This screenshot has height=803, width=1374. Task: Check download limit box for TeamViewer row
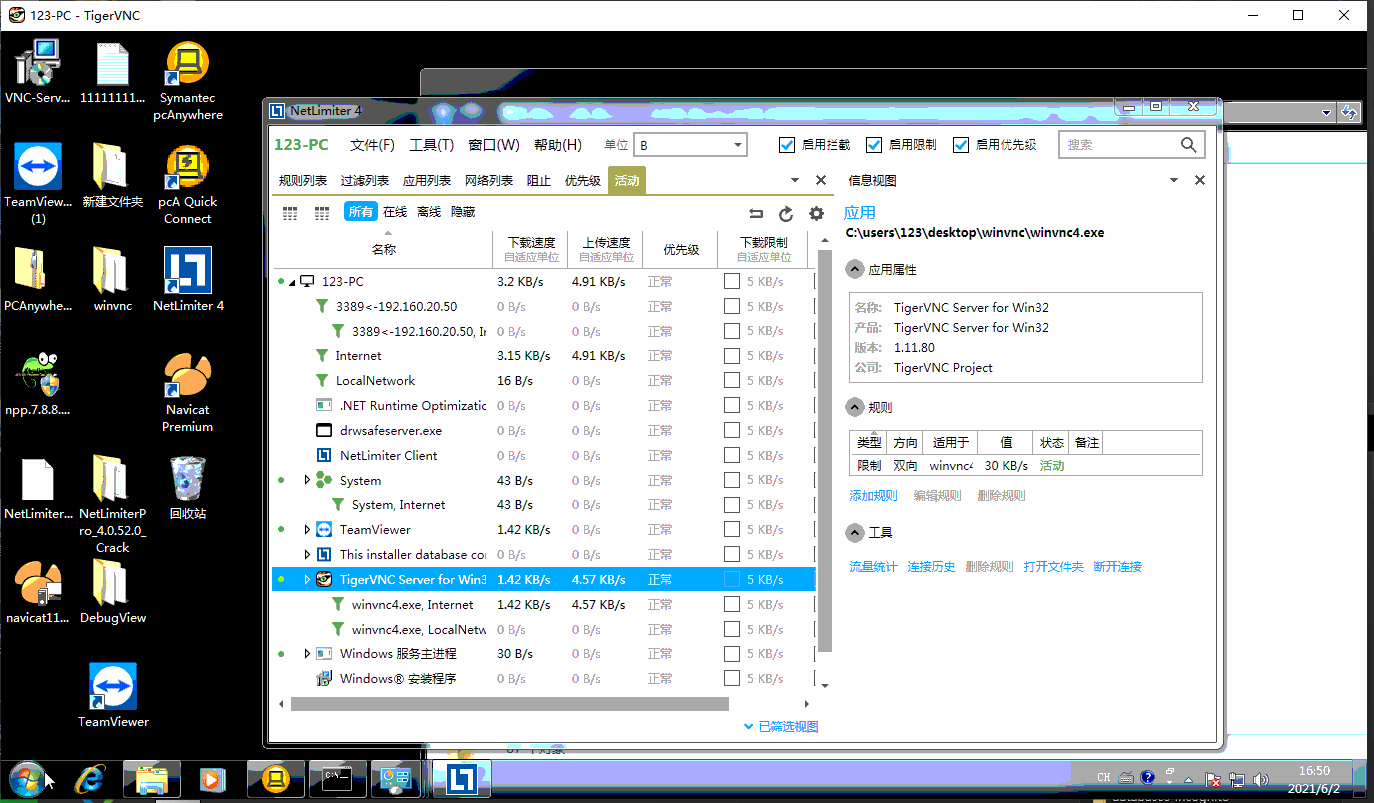point(732,529)
